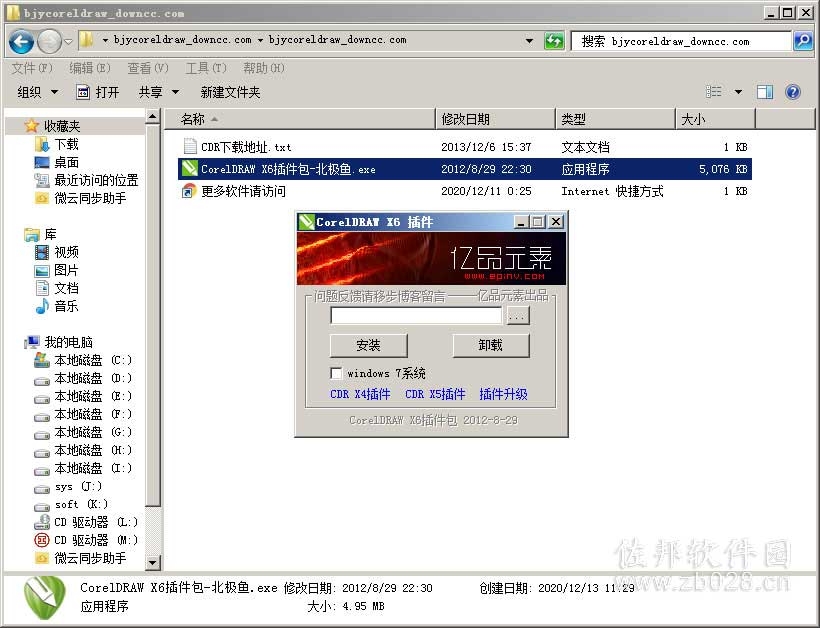
Task: Expand the 组织 dropdown
Action: pyautogui.click(x=37, y=92)
